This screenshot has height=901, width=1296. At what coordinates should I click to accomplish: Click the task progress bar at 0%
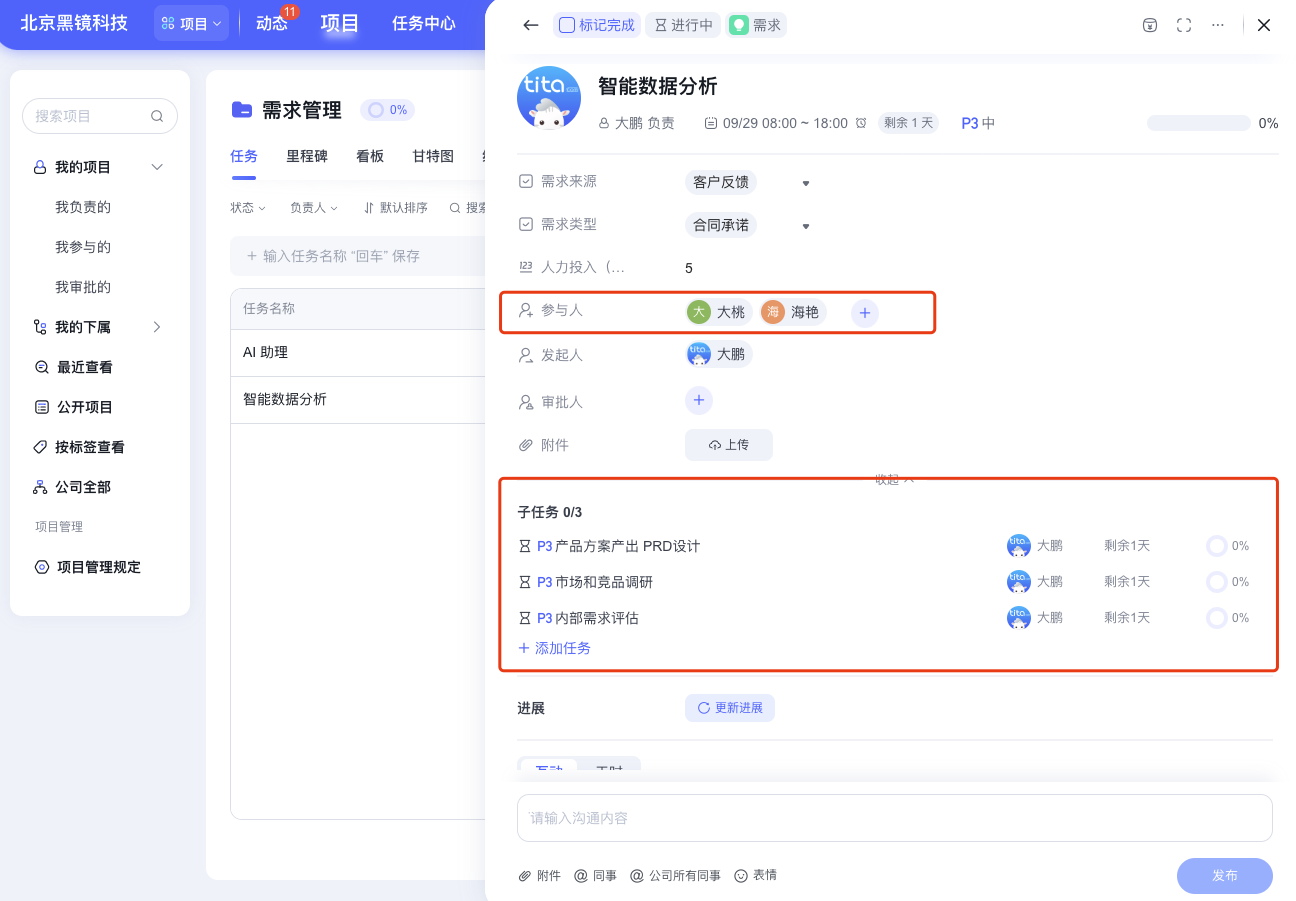tap(1198, 123)
